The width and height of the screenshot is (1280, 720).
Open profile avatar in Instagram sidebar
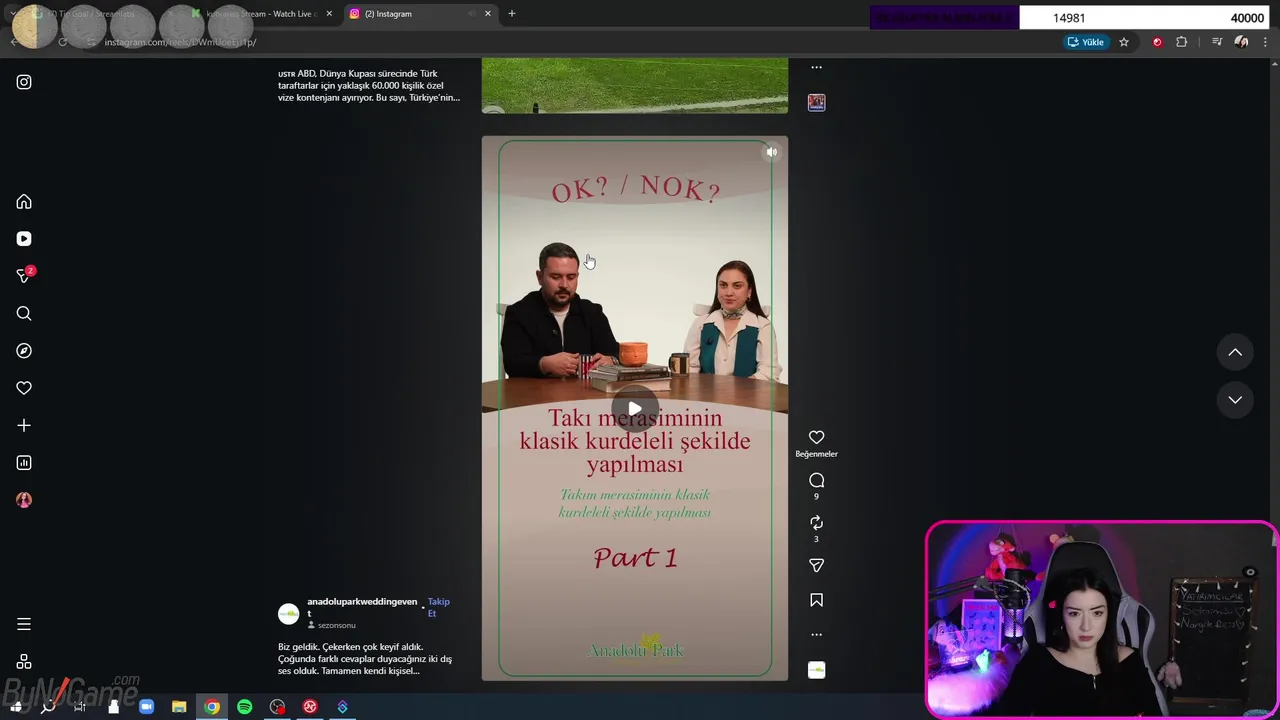click(x=24, y=500)
